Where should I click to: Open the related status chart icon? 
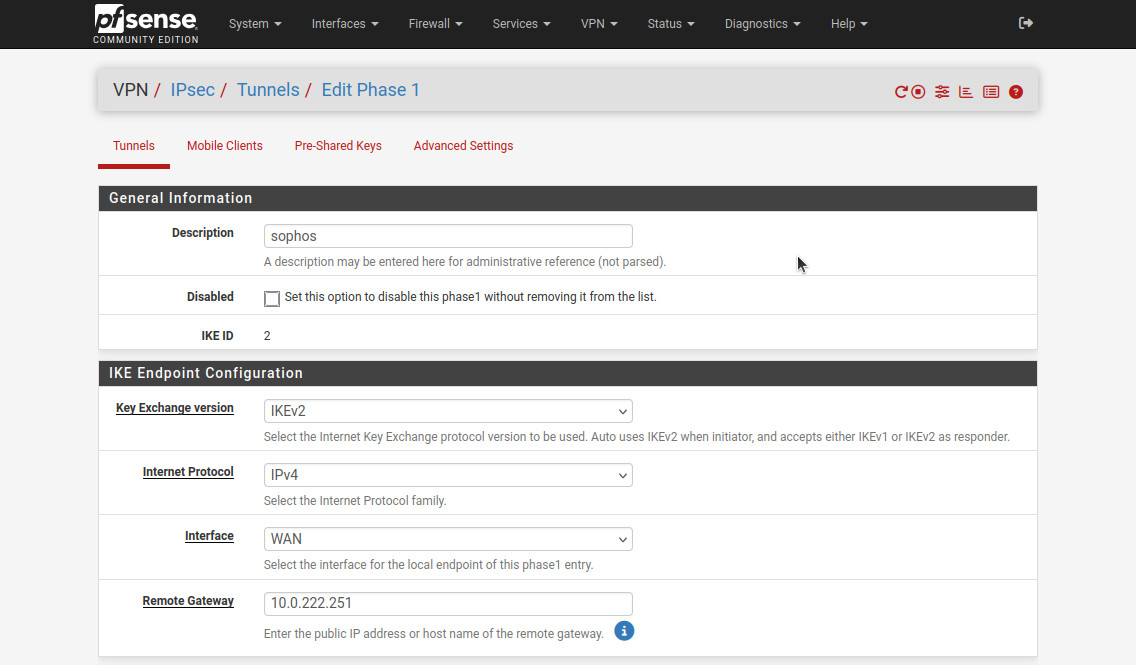click(x=966, y=92)
